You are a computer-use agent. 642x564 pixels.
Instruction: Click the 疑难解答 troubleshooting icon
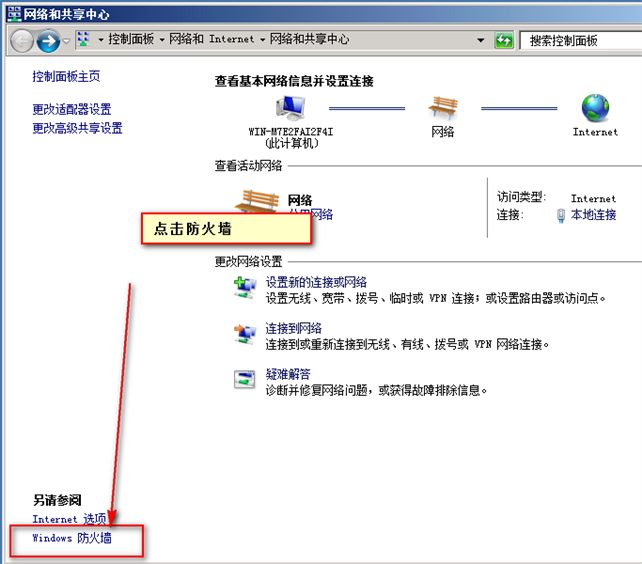pyautogui.click(x=244, y=379)
